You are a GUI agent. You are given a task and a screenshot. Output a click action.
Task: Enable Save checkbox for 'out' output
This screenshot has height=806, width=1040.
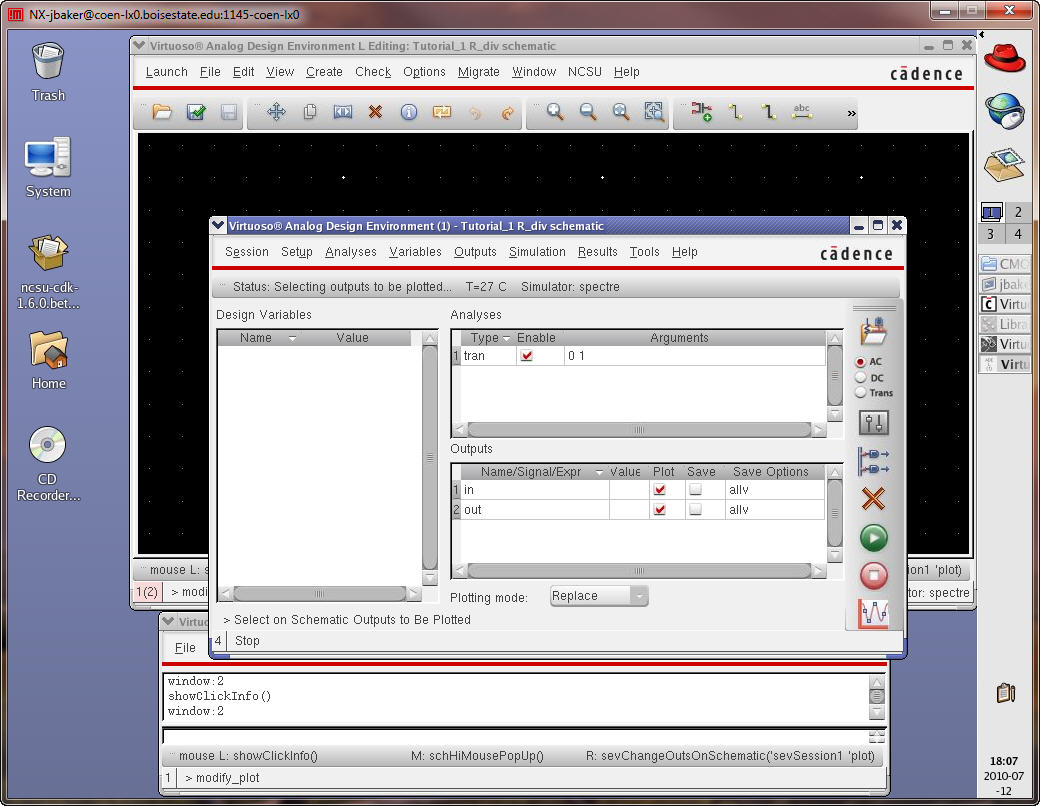coord(695,509)
